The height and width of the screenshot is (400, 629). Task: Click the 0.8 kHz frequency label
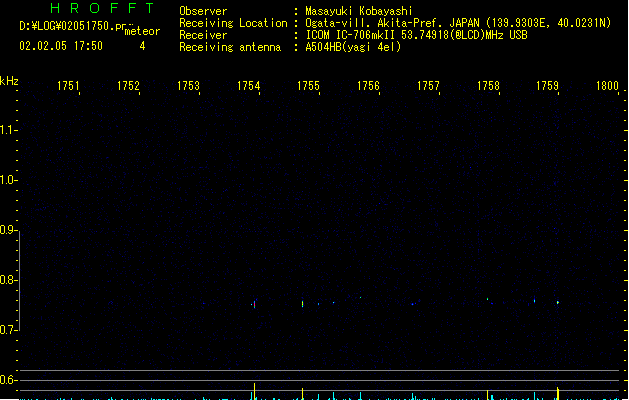(x=8, y=280)
